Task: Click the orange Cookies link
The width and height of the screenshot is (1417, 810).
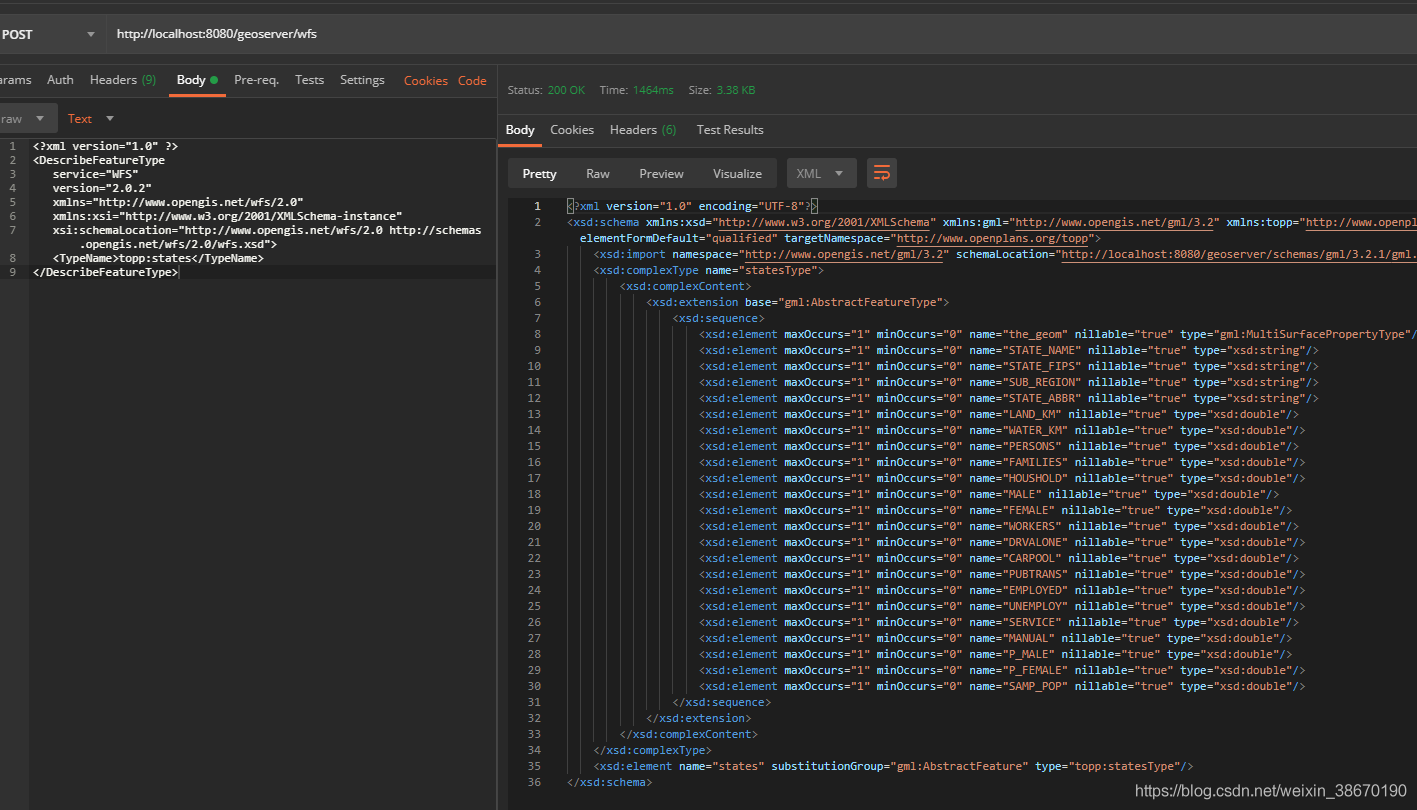Action: click(x=425, y=81)
